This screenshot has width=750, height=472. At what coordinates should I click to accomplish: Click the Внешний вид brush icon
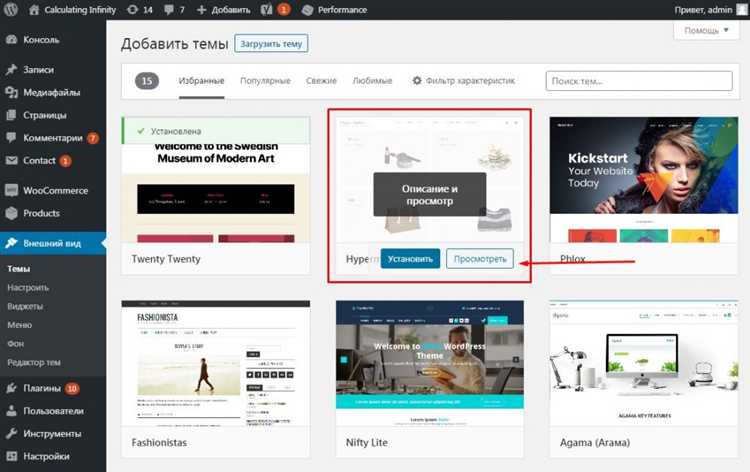[x=11, y=243]
